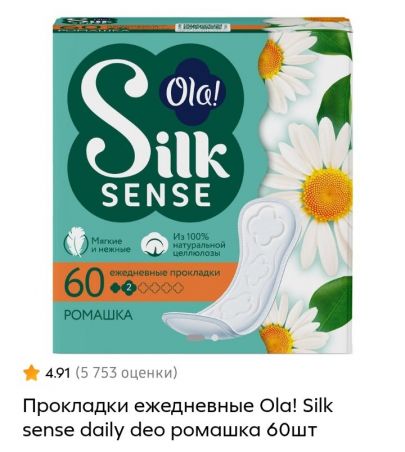Click the empty absorbency diamonds row
Screen dimensions: 405x452
161,288
